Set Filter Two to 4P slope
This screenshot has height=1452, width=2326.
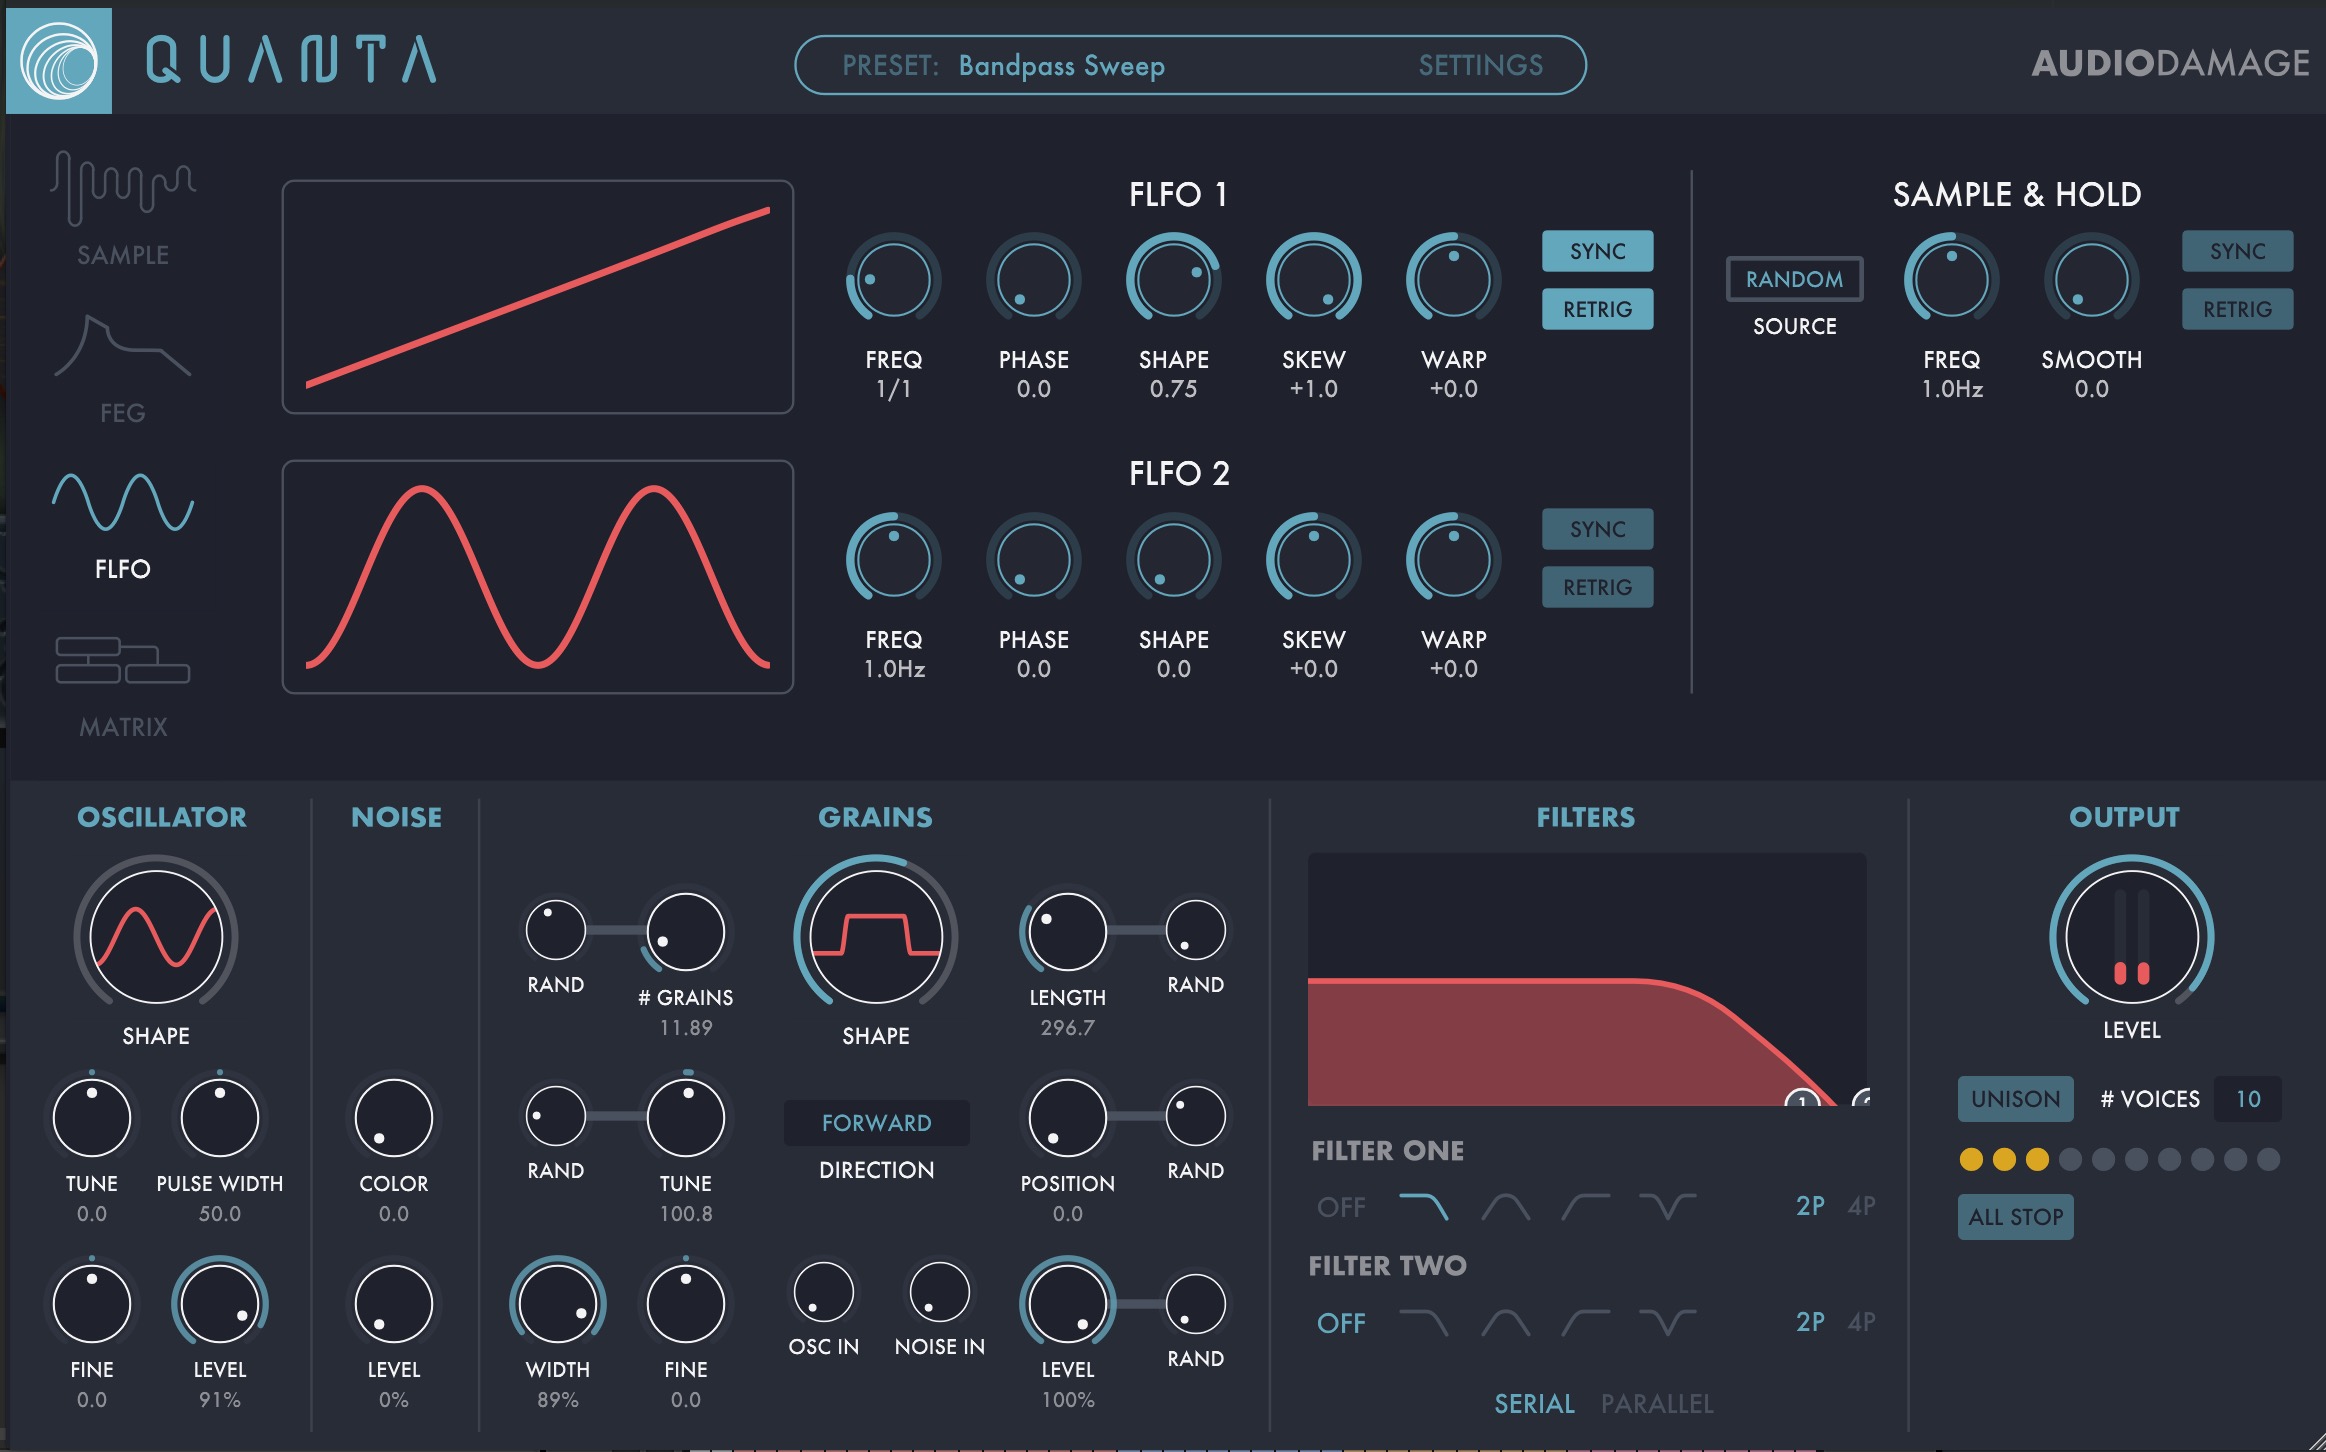click(1861, 1321)
